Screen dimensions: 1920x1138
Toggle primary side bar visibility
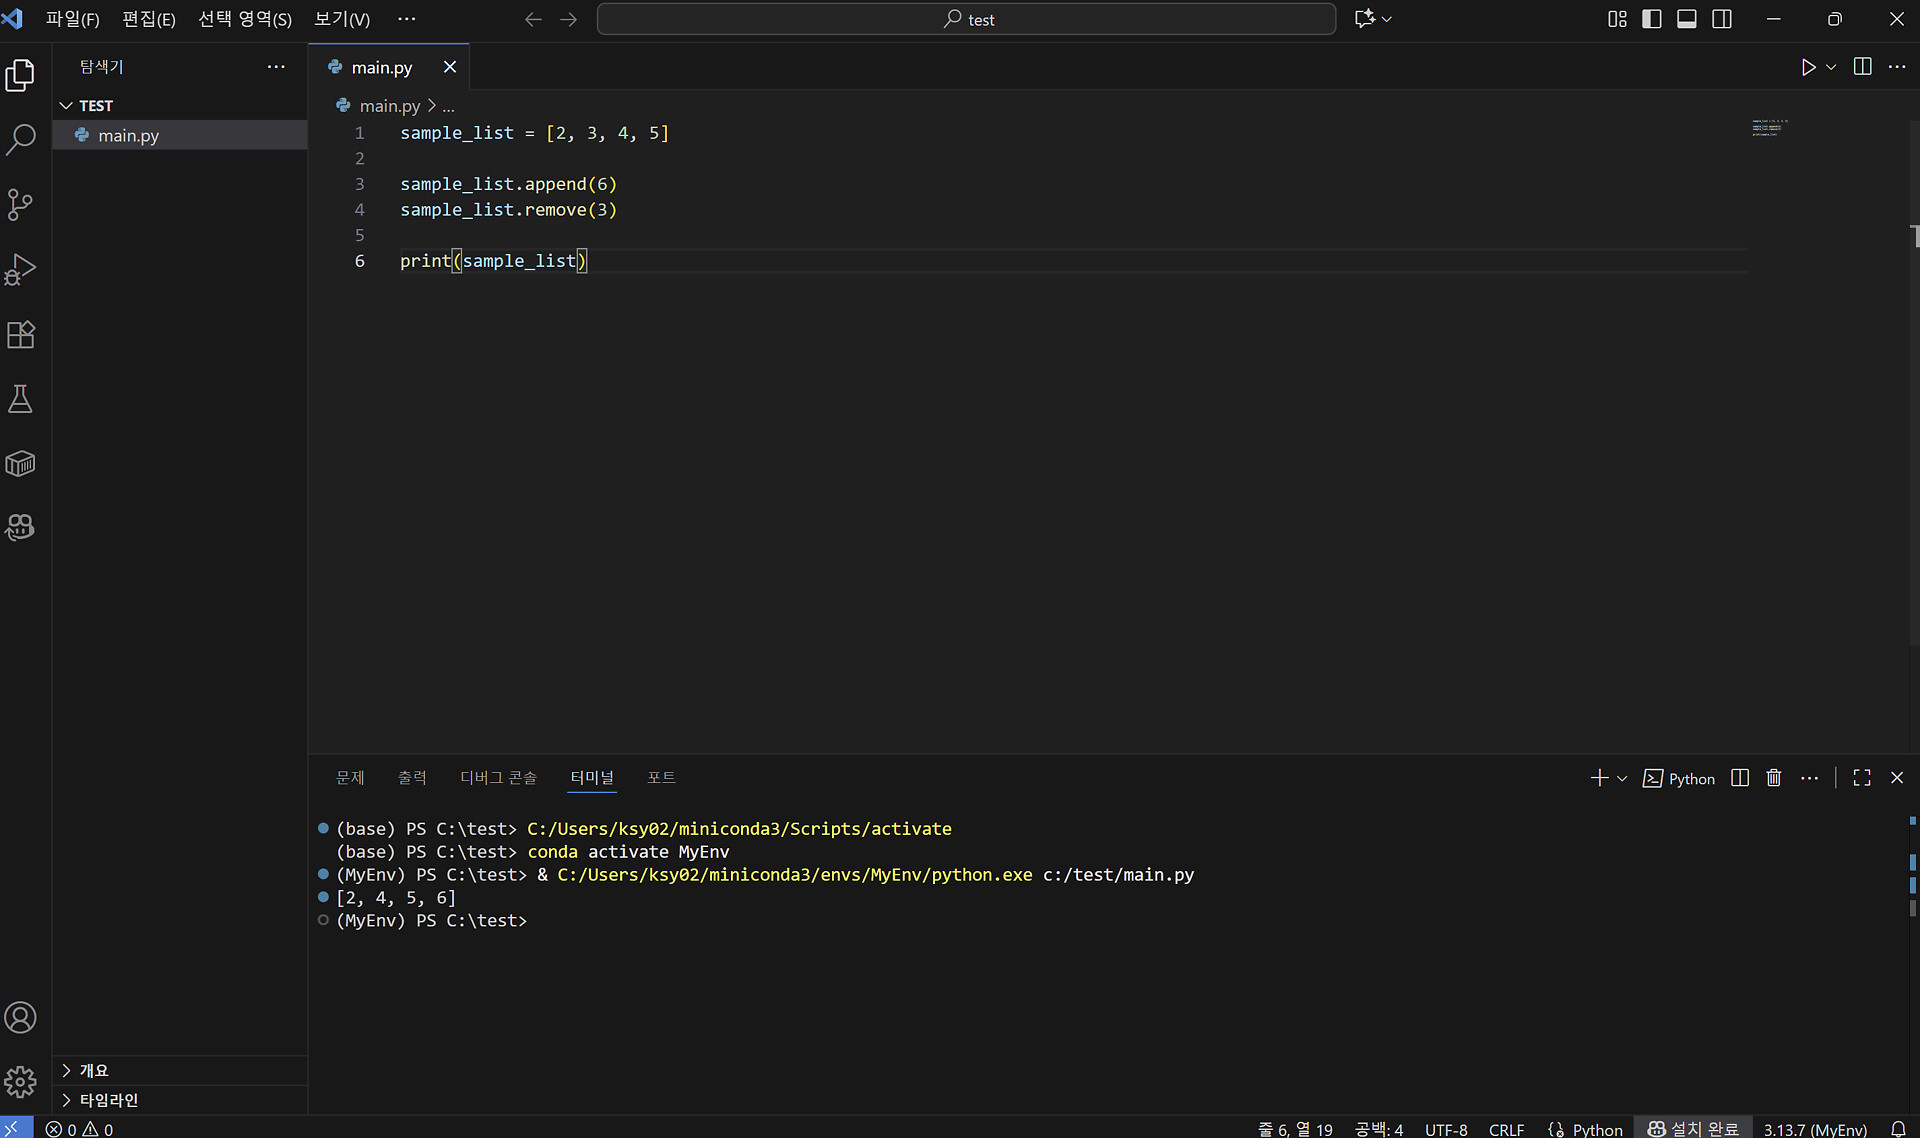1652,19
